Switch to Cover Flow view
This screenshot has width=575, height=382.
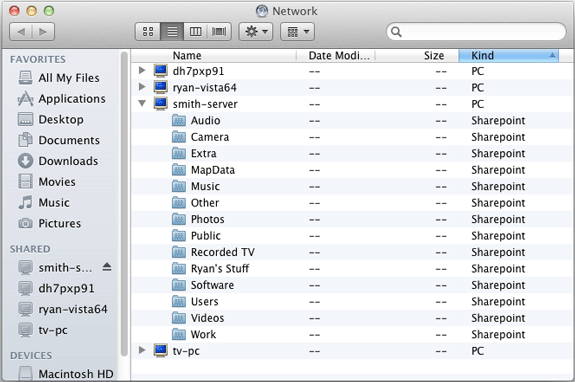[x=219, y=32]
